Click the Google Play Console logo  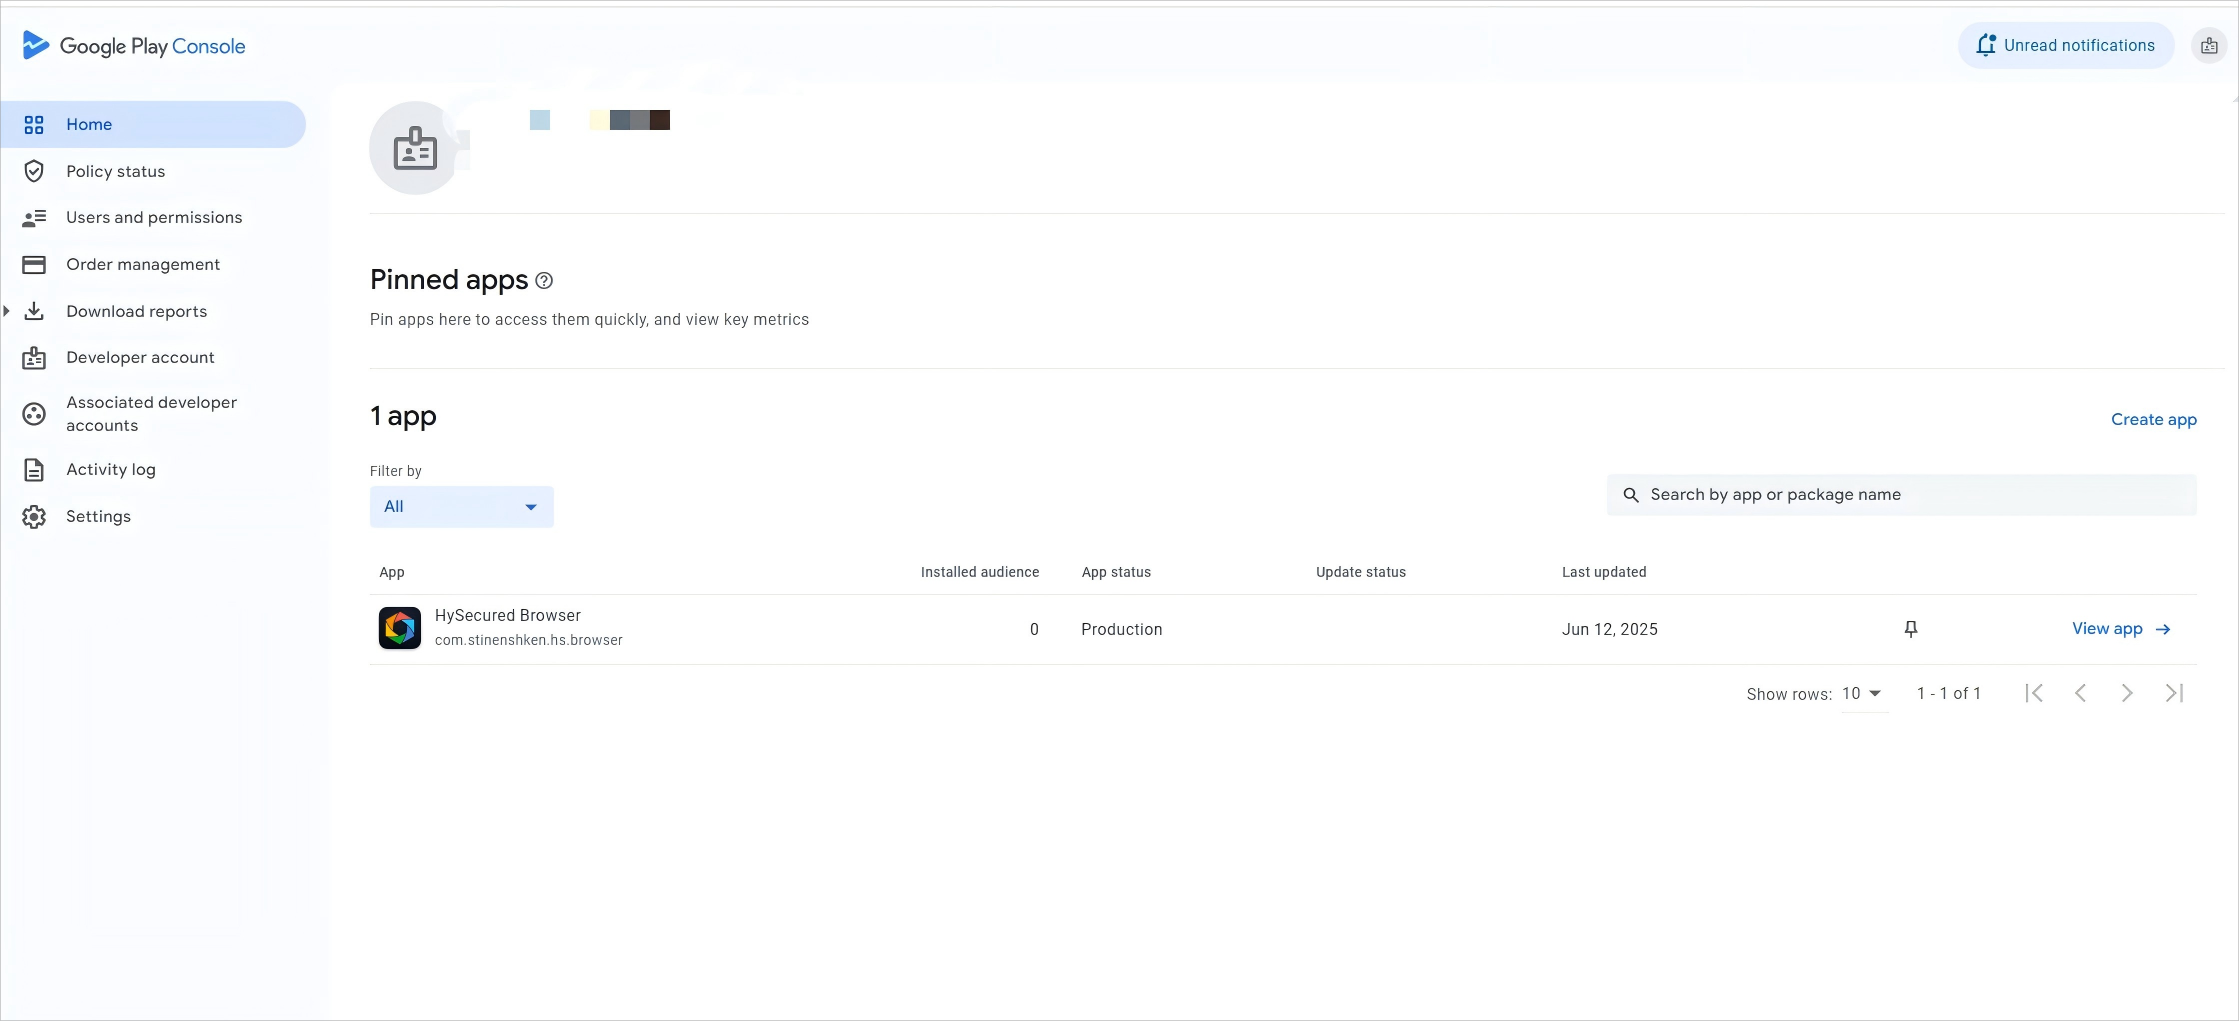(x=133, y=46)
